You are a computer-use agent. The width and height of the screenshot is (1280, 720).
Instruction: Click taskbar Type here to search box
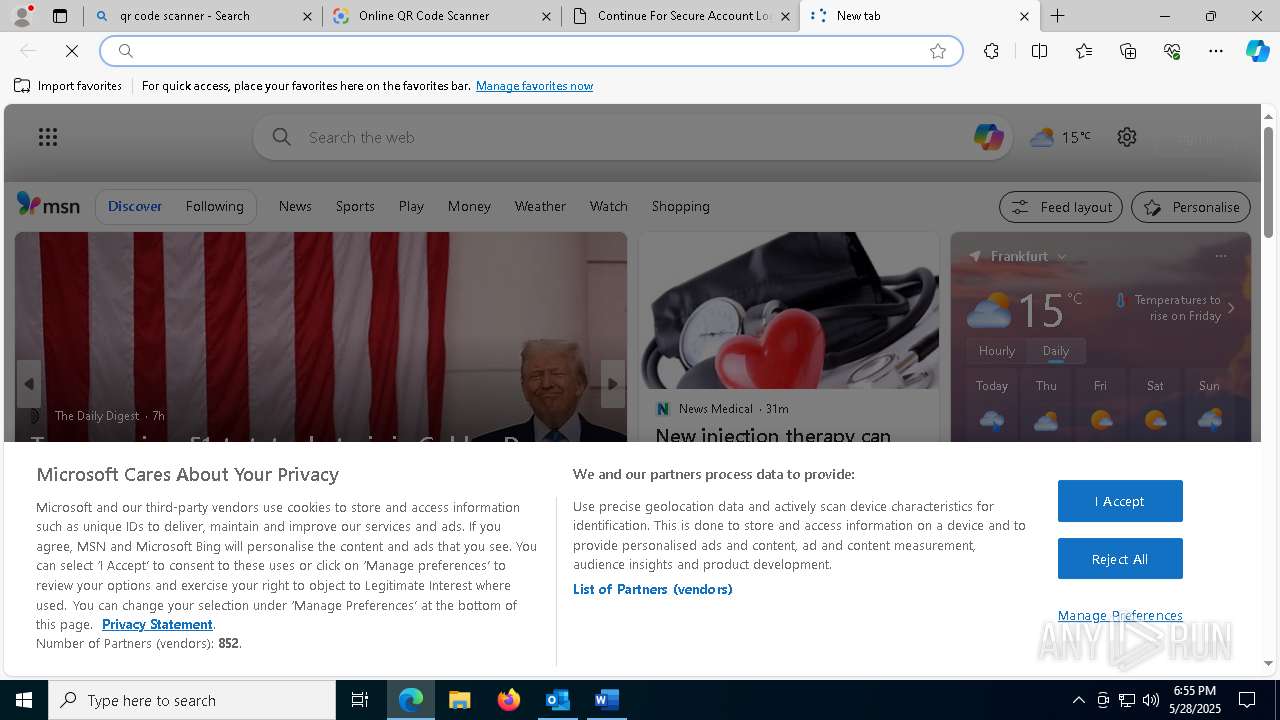click(192, 700)
